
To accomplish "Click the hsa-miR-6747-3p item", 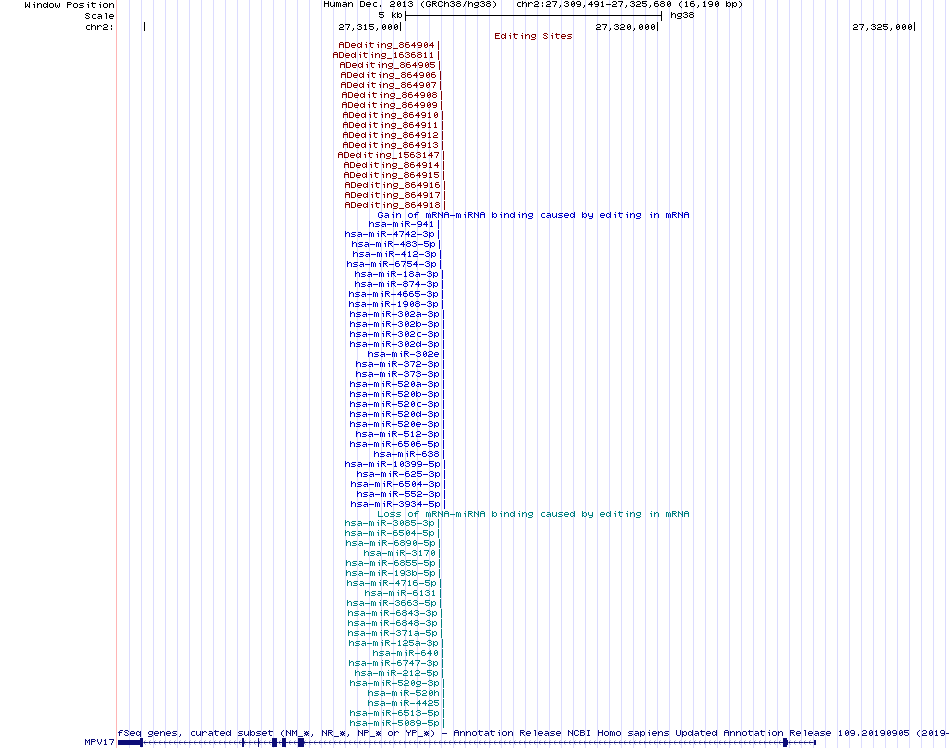I will [x=393, y=663].
